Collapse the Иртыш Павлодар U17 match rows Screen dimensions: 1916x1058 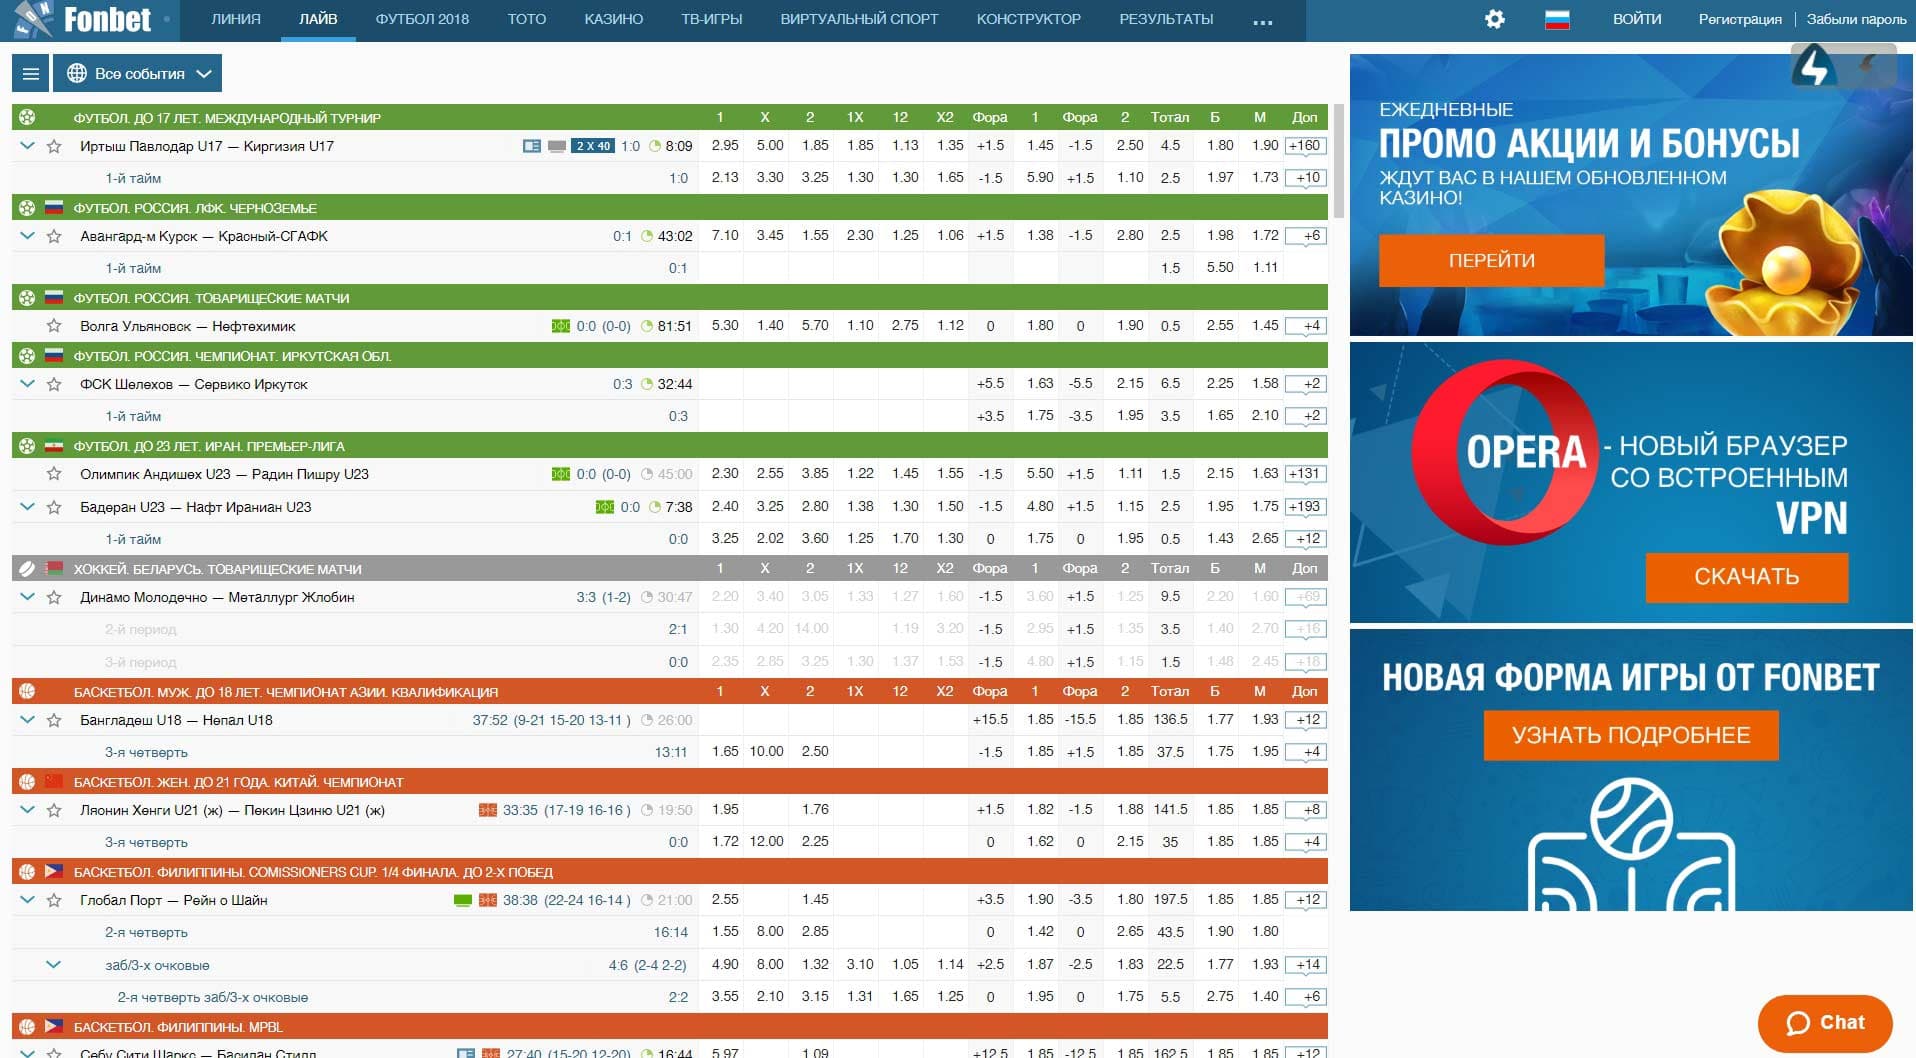[27, 146]
